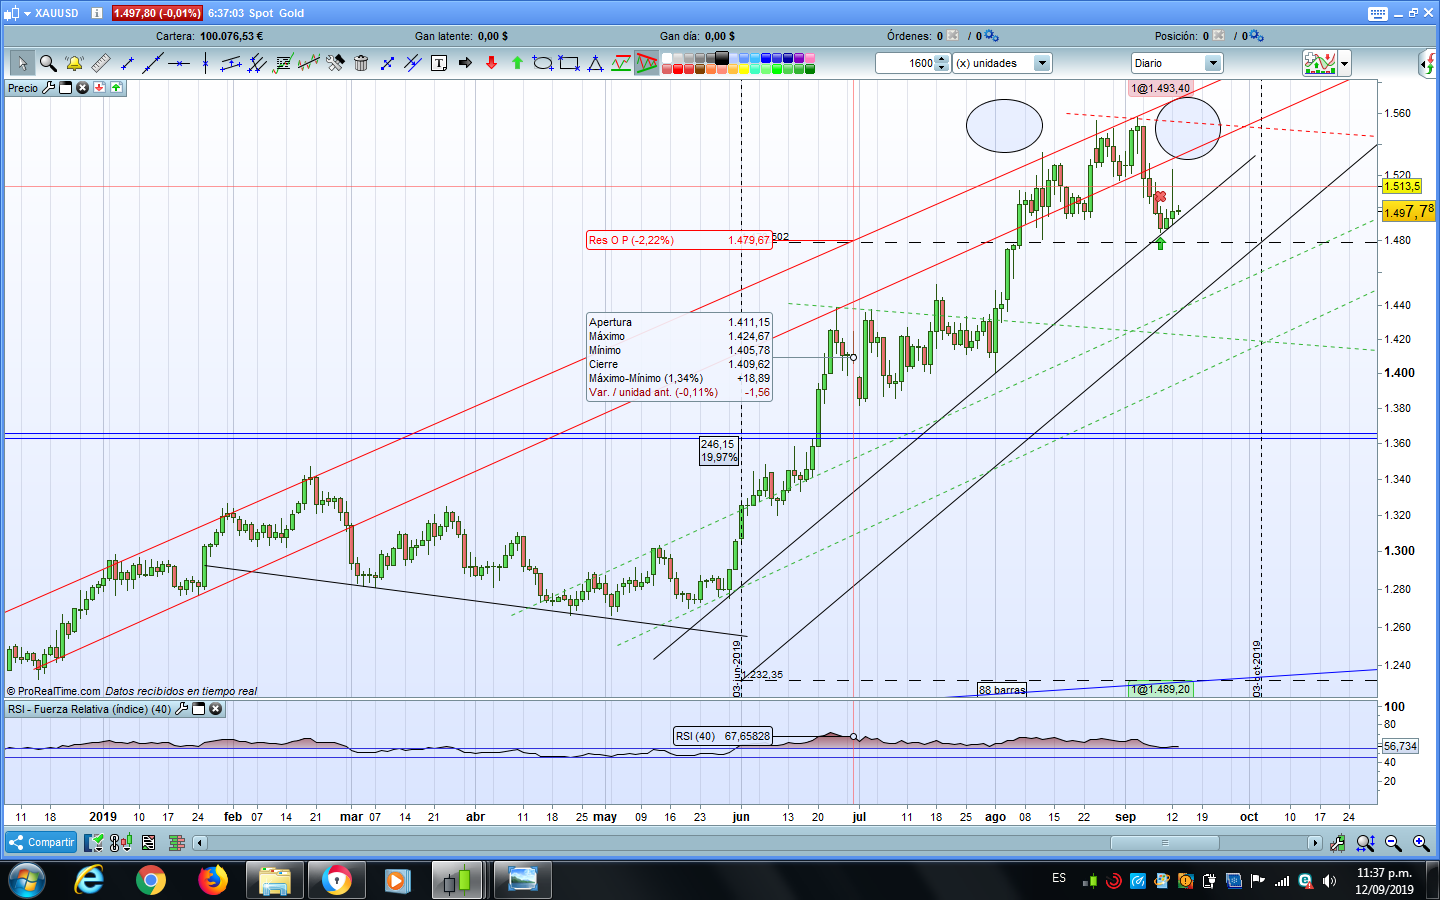Click the ProRealTime.com link
The width and height of the screenshot is (1440, 900).
[x=59, y=691]
